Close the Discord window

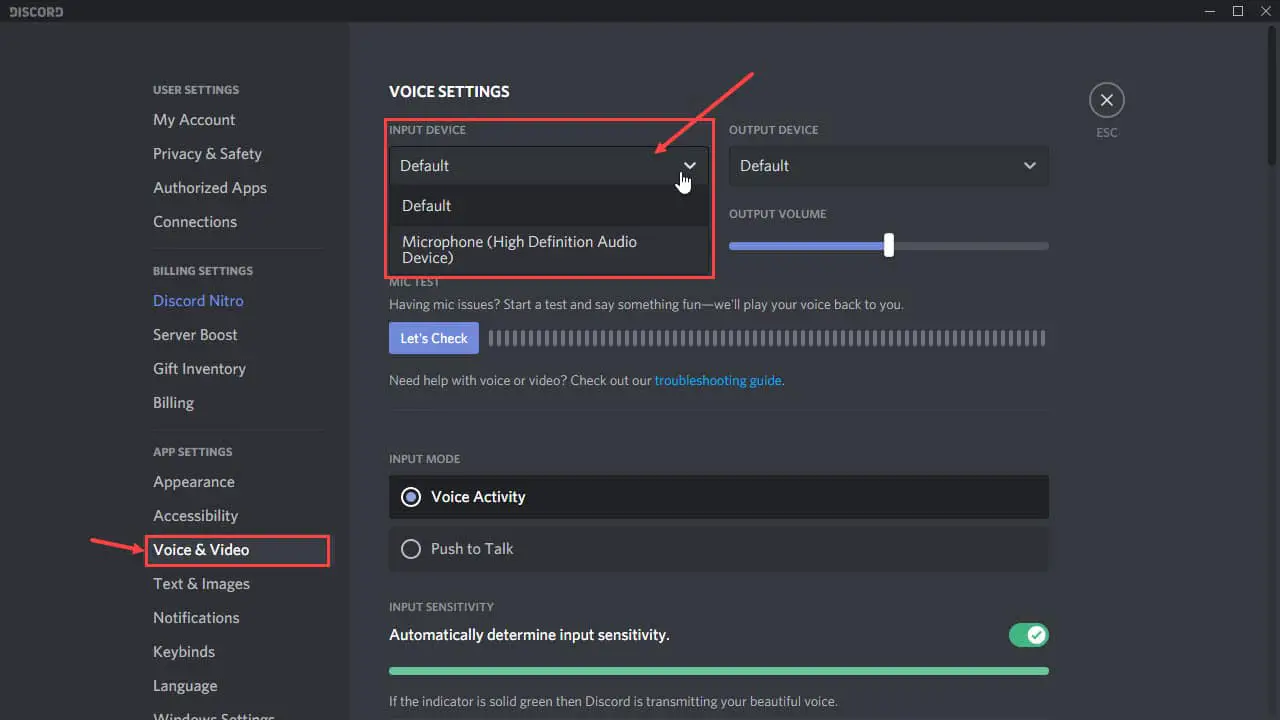[1265, 11]
